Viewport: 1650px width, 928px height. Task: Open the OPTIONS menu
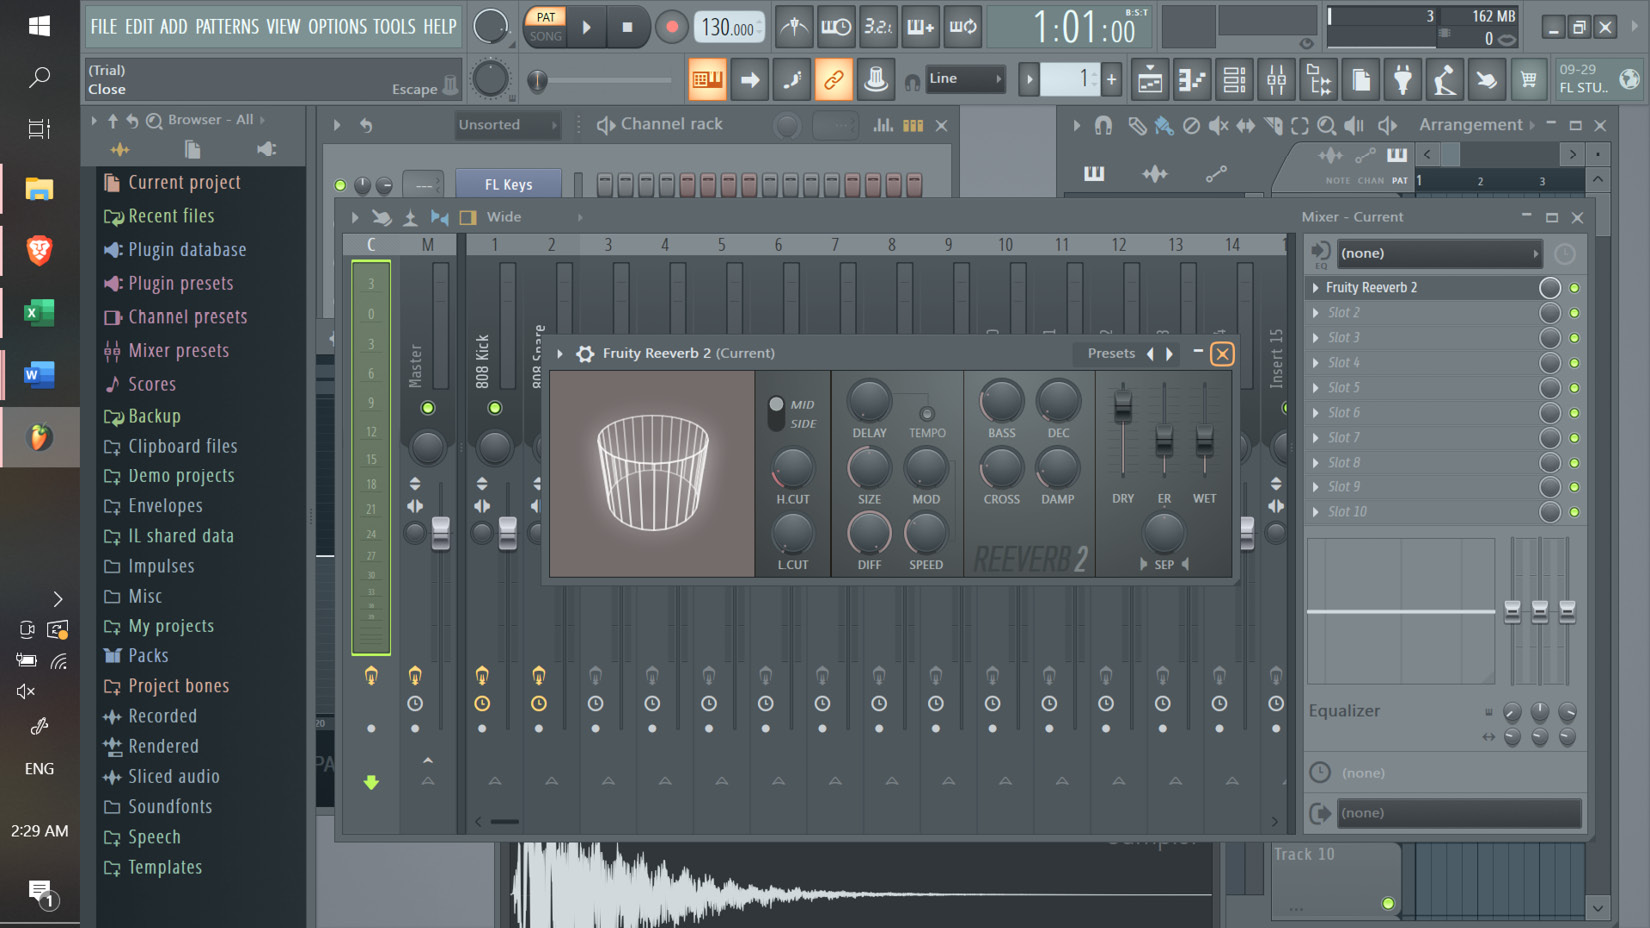coord(337,27)
